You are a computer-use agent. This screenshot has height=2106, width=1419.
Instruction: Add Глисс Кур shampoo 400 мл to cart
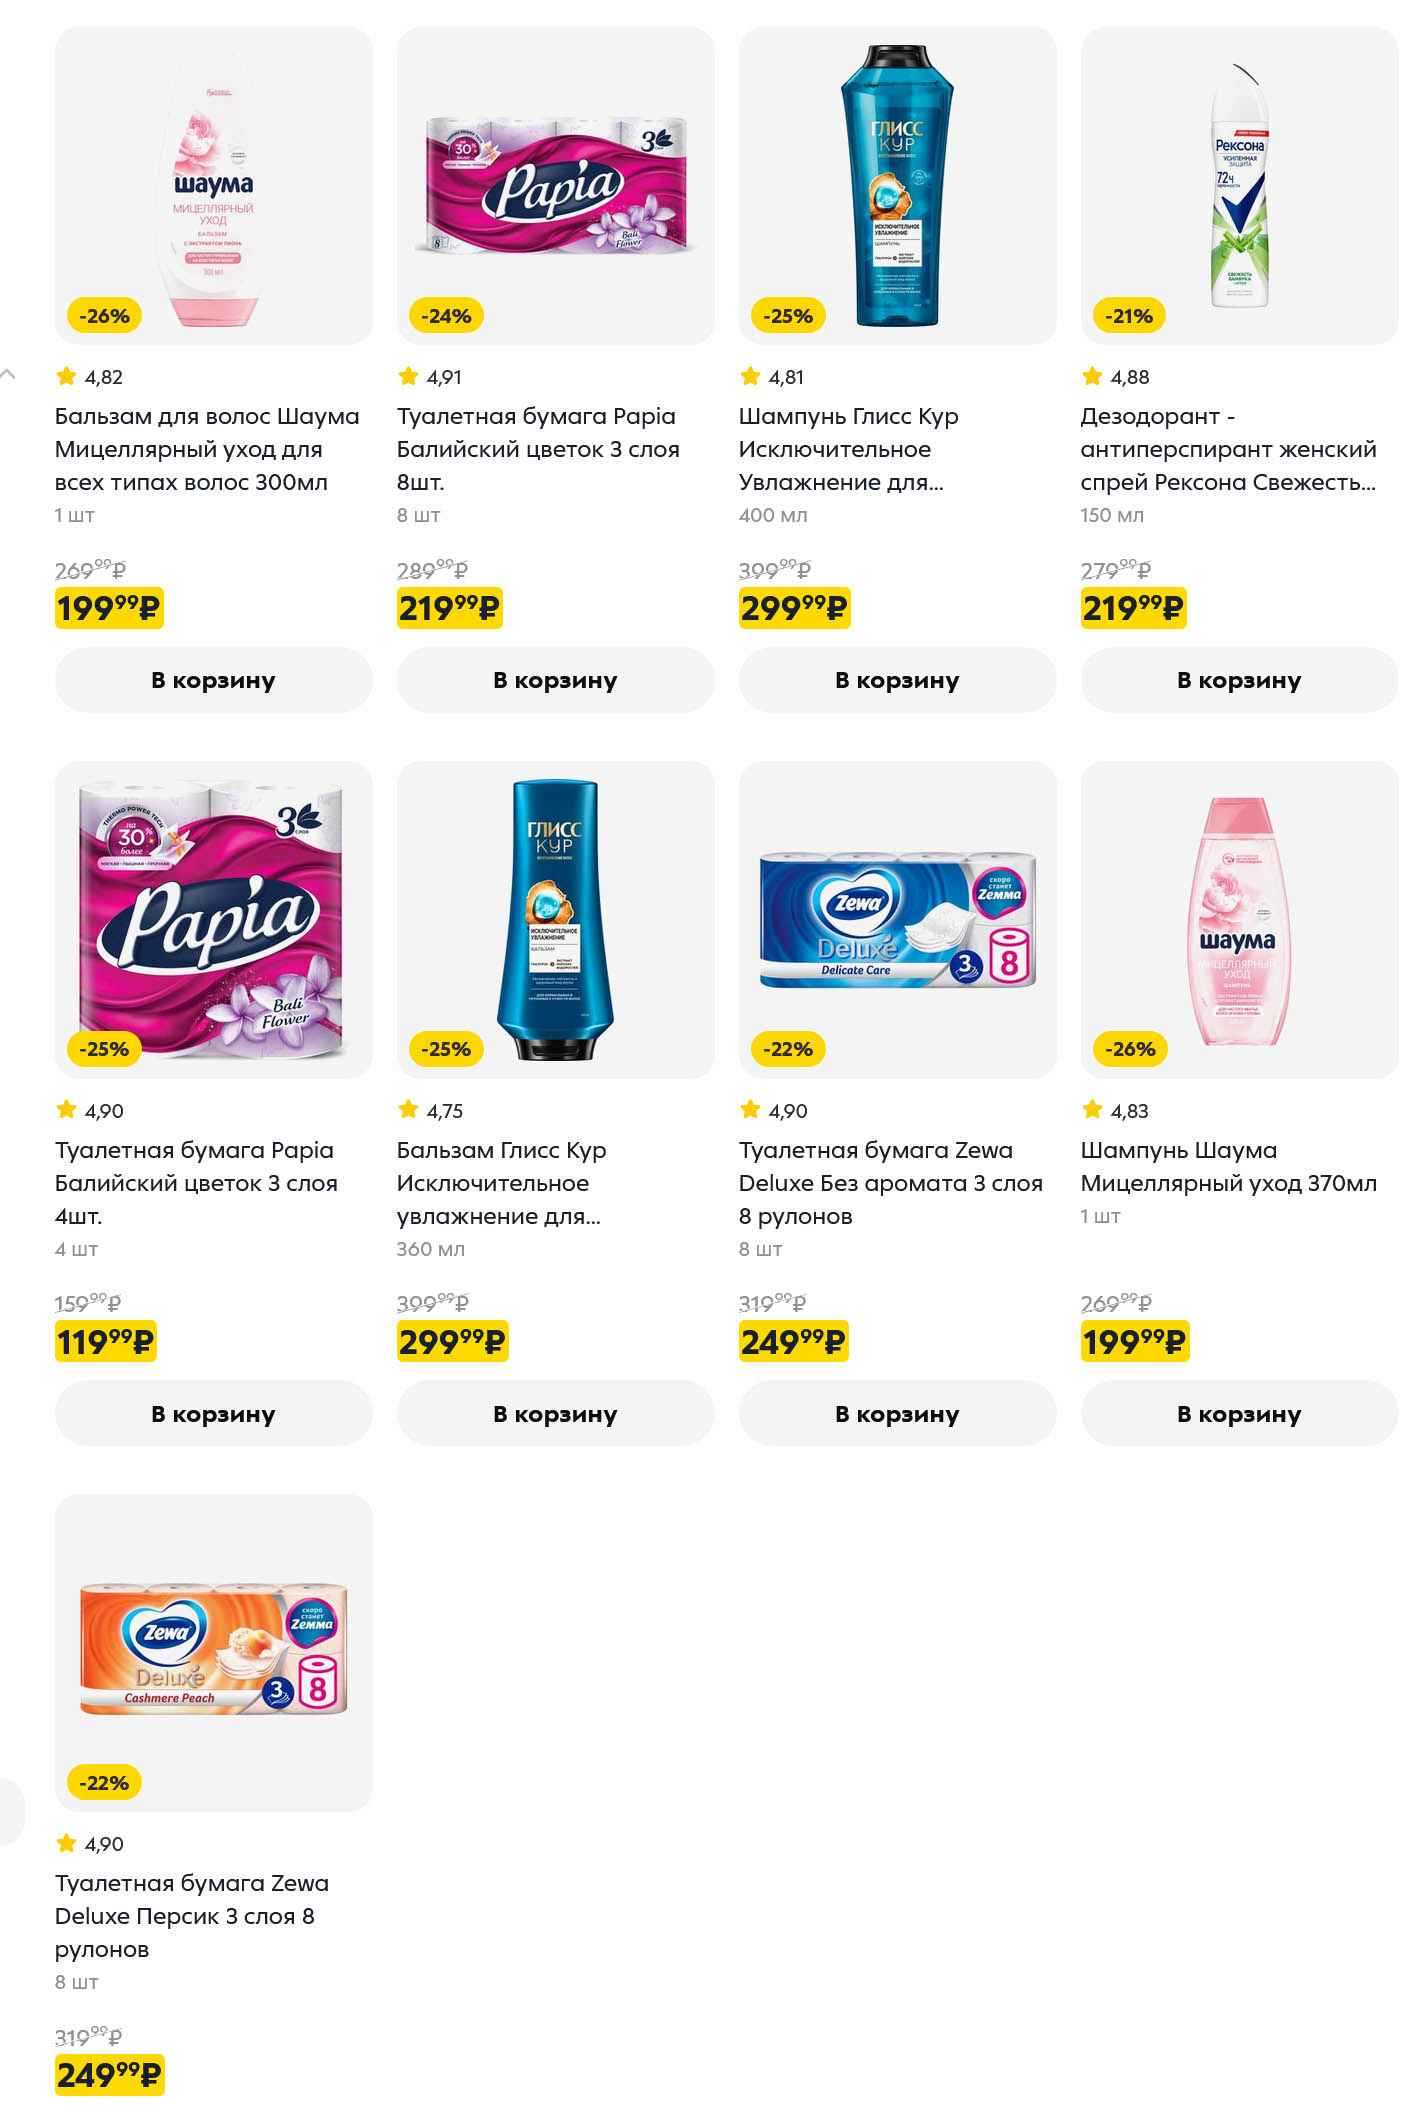897,680
